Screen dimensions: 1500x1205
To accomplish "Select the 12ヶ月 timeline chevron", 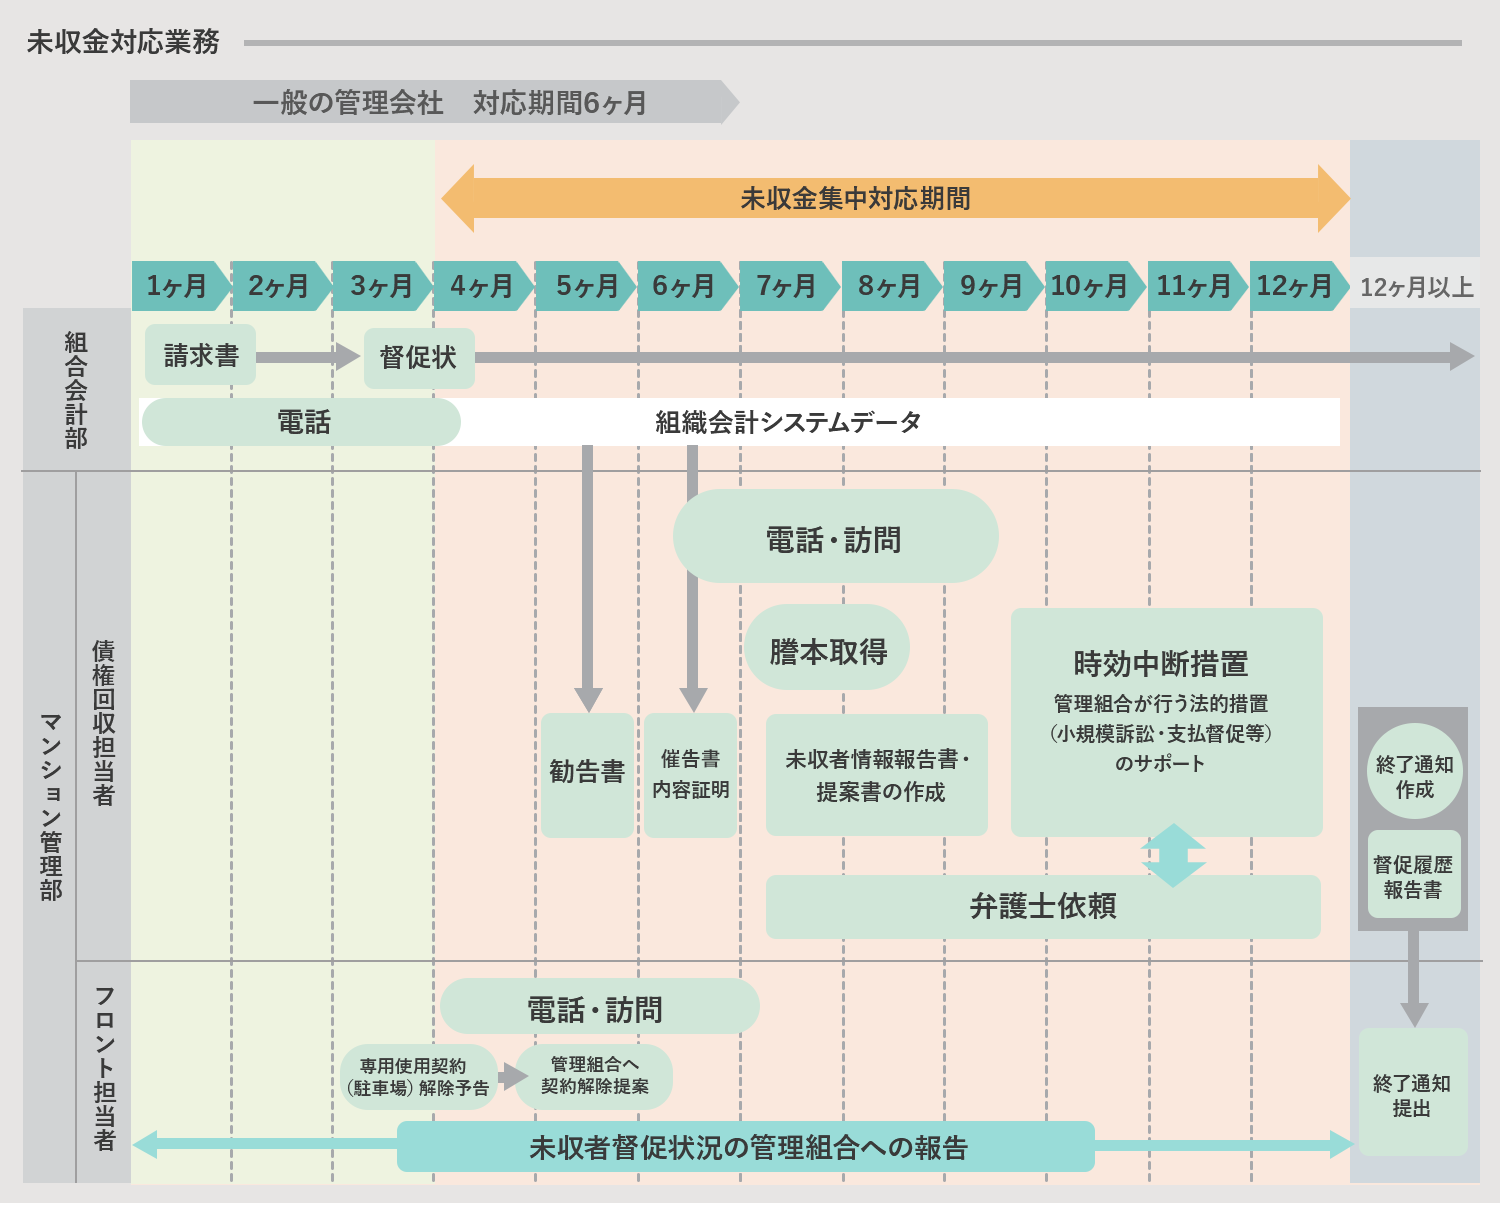I will 1295,286.
